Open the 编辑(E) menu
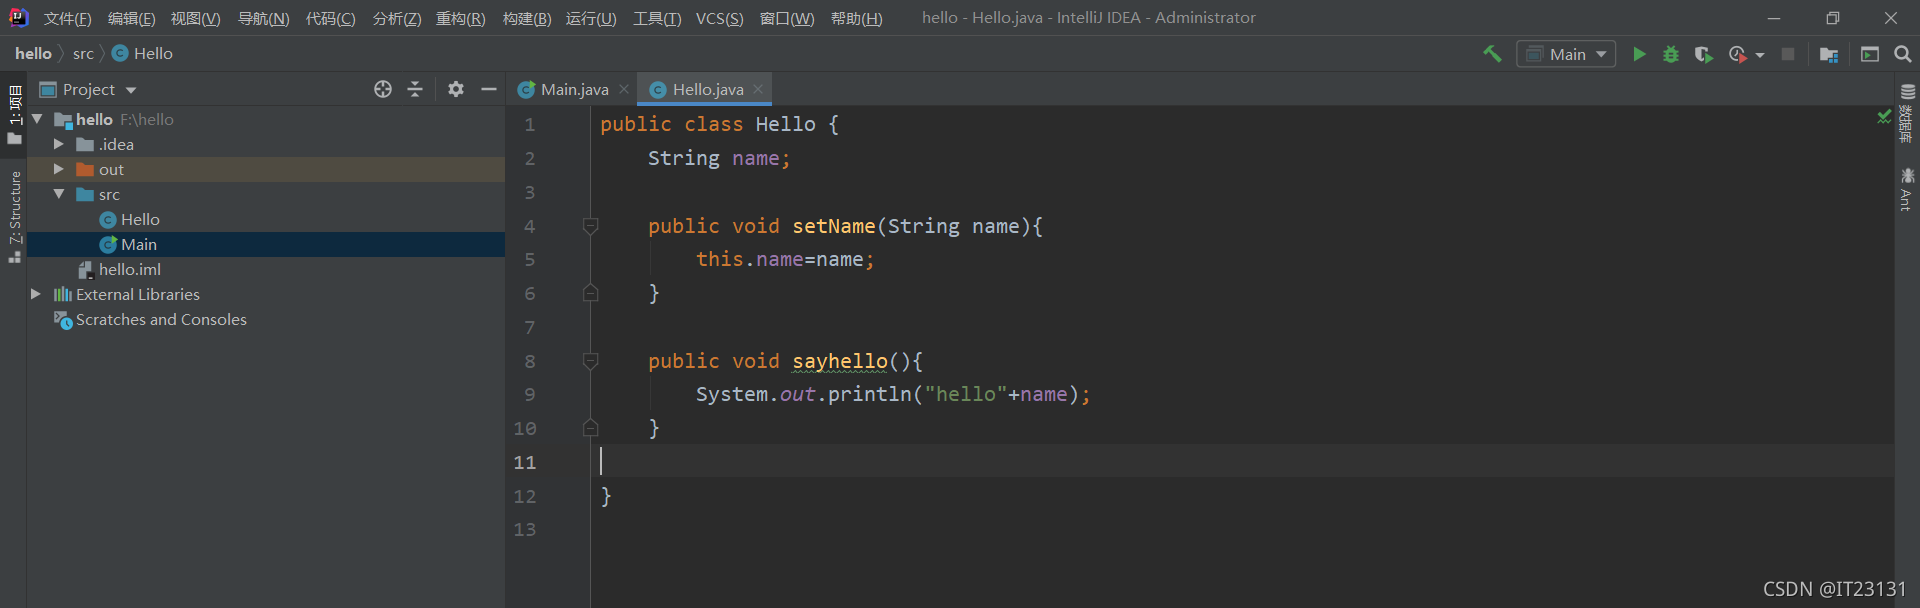 (x=131, y=18)
